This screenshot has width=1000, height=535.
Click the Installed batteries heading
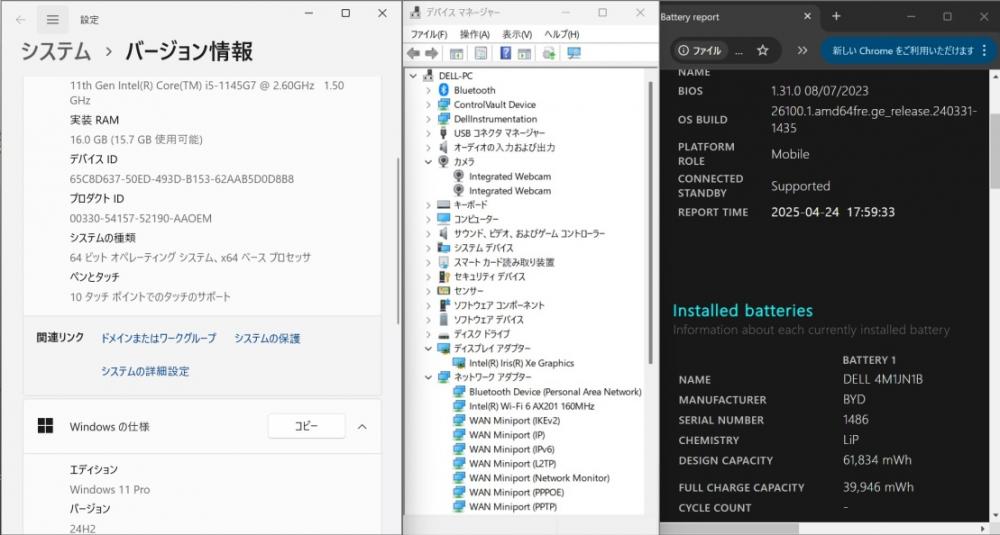(742, 311)
